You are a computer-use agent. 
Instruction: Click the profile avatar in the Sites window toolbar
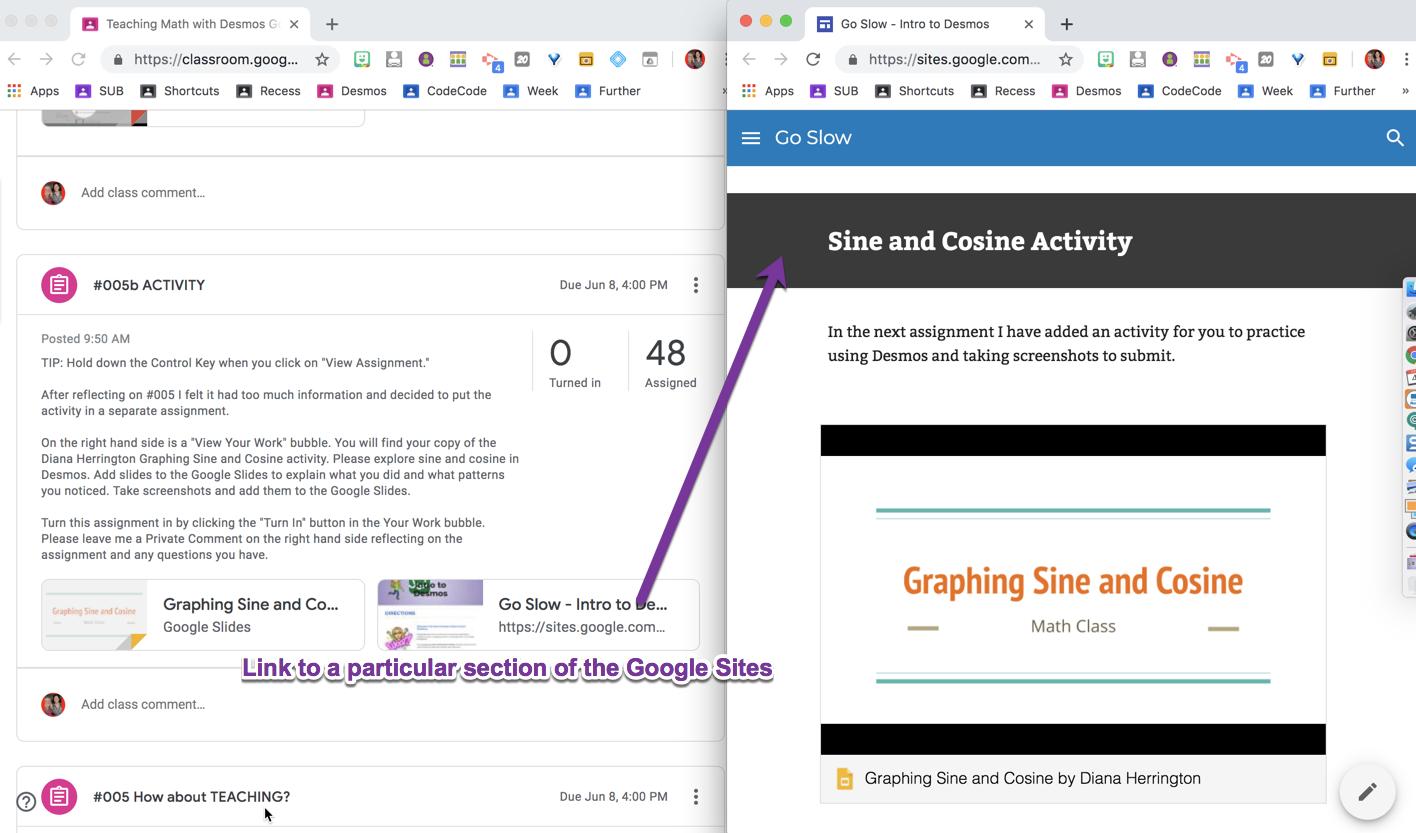click(x=1375, y=59)
